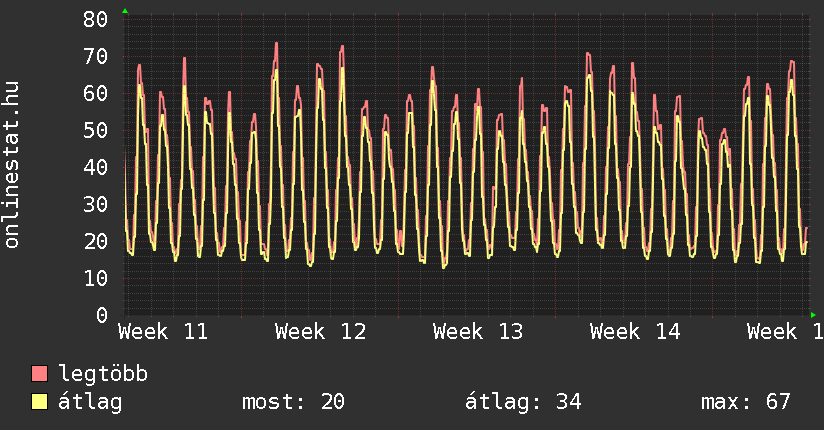Screen dimensions: 824x430
Task: Select the legtöbb legend label
Action: point(104,375)
